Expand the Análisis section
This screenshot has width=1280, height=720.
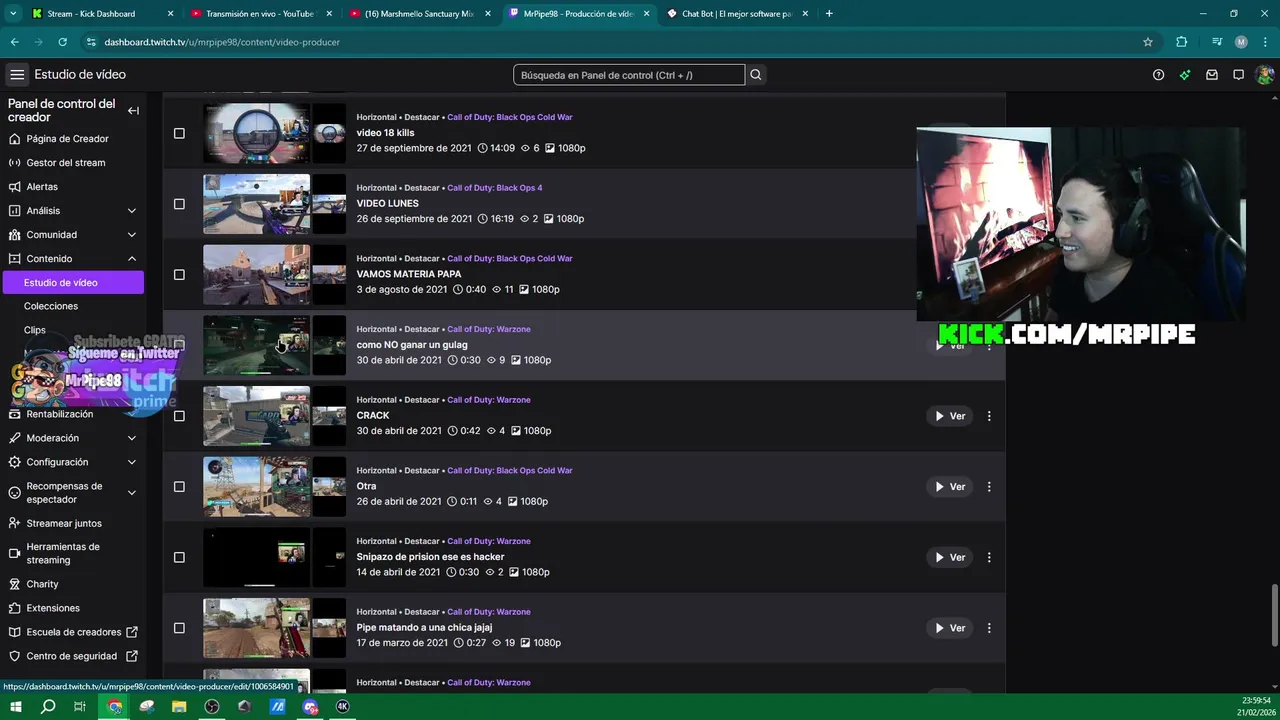coord(131,211)
